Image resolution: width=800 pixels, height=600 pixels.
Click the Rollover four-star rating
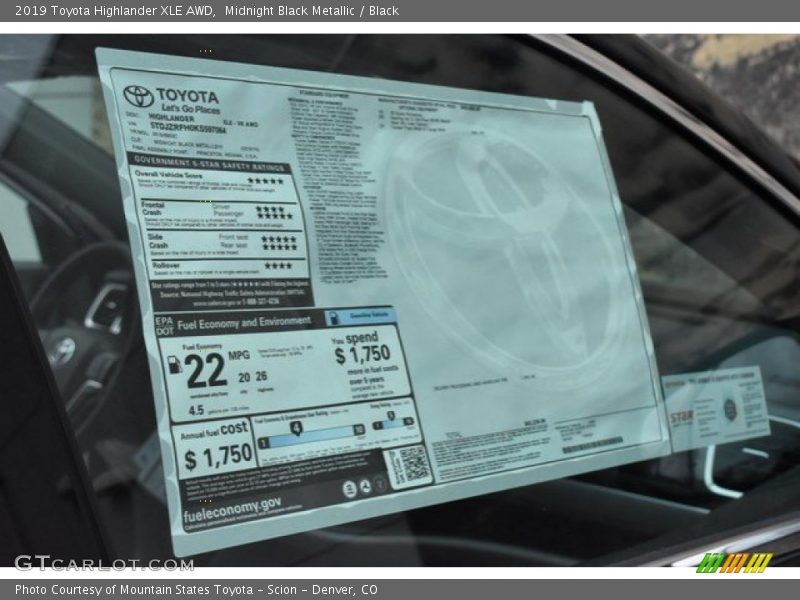coord(277,266)
